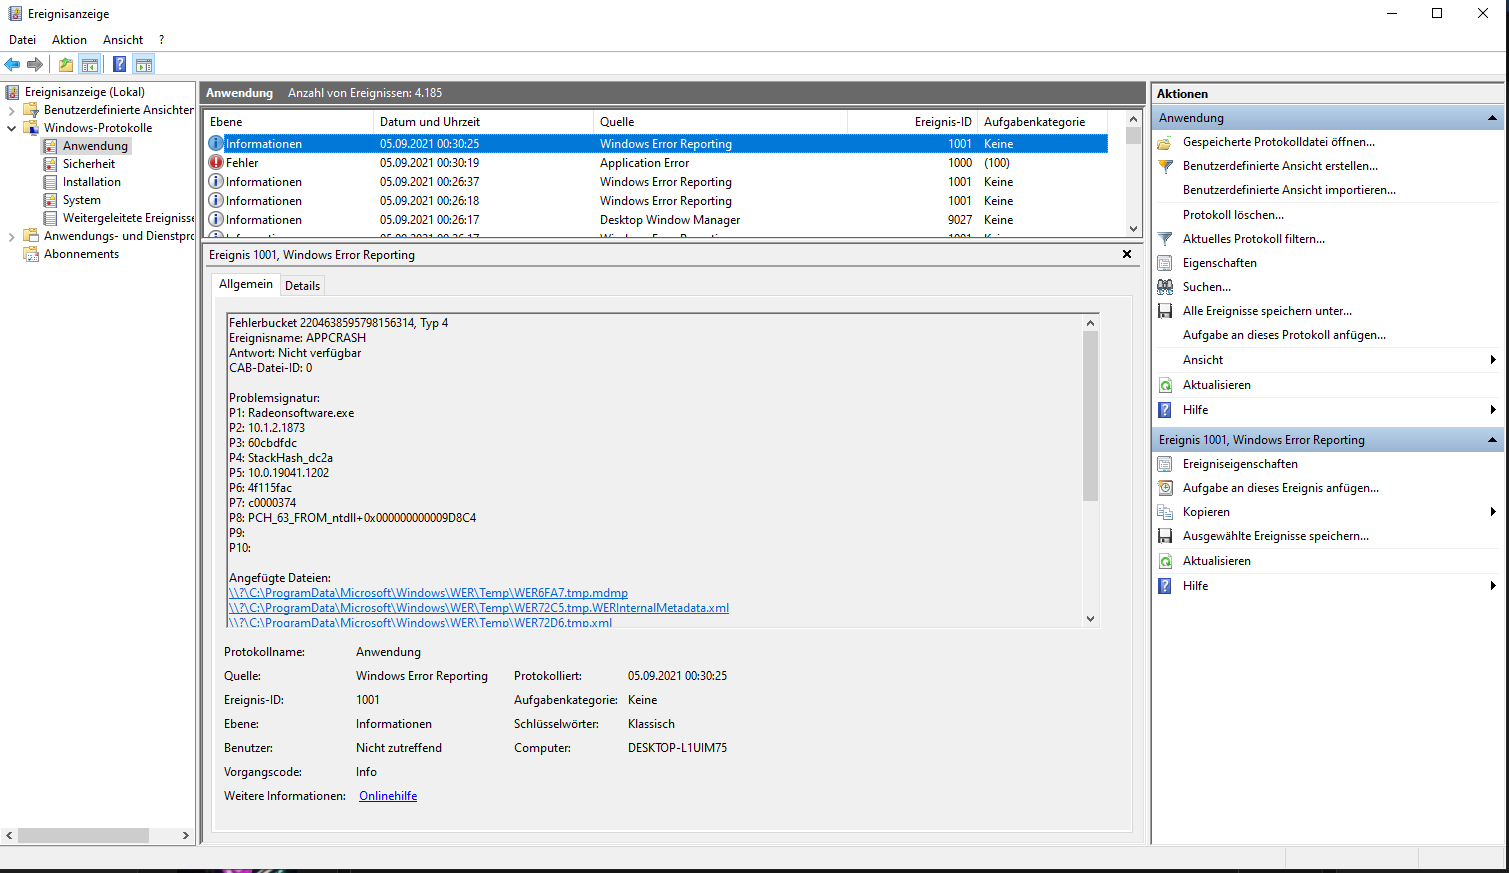Viewport: 1509px width, 873px height.
Task: Open Hilfe submenu arrow in Anwendung section
Action: click(1493, 410)
